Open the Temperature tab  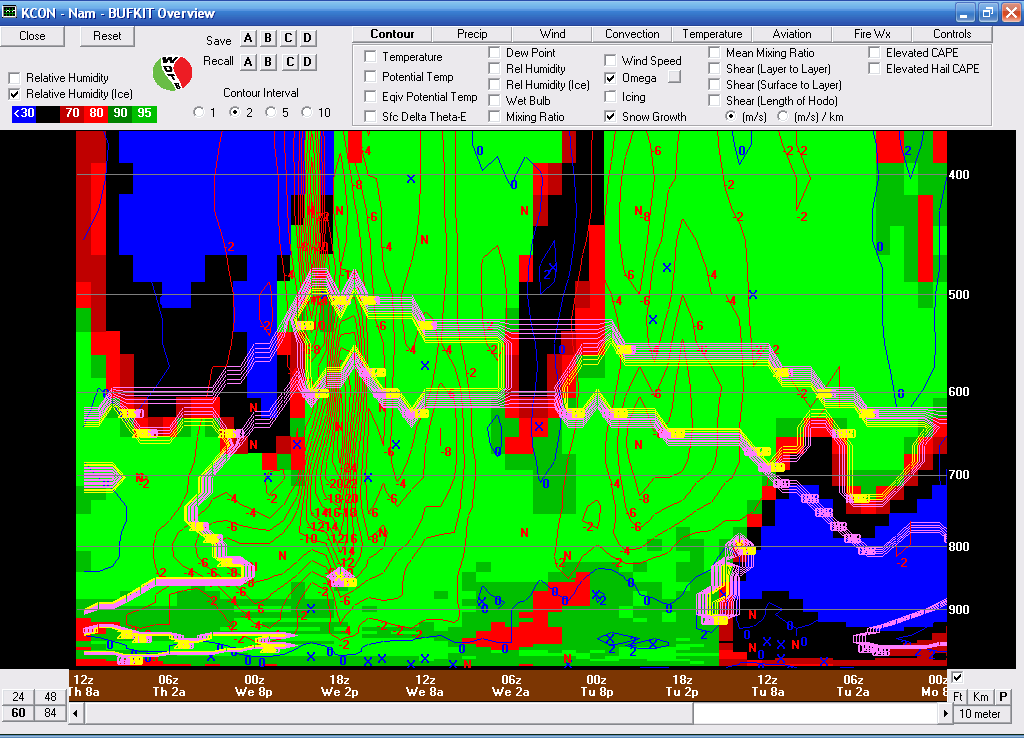(x=712, y=34)
